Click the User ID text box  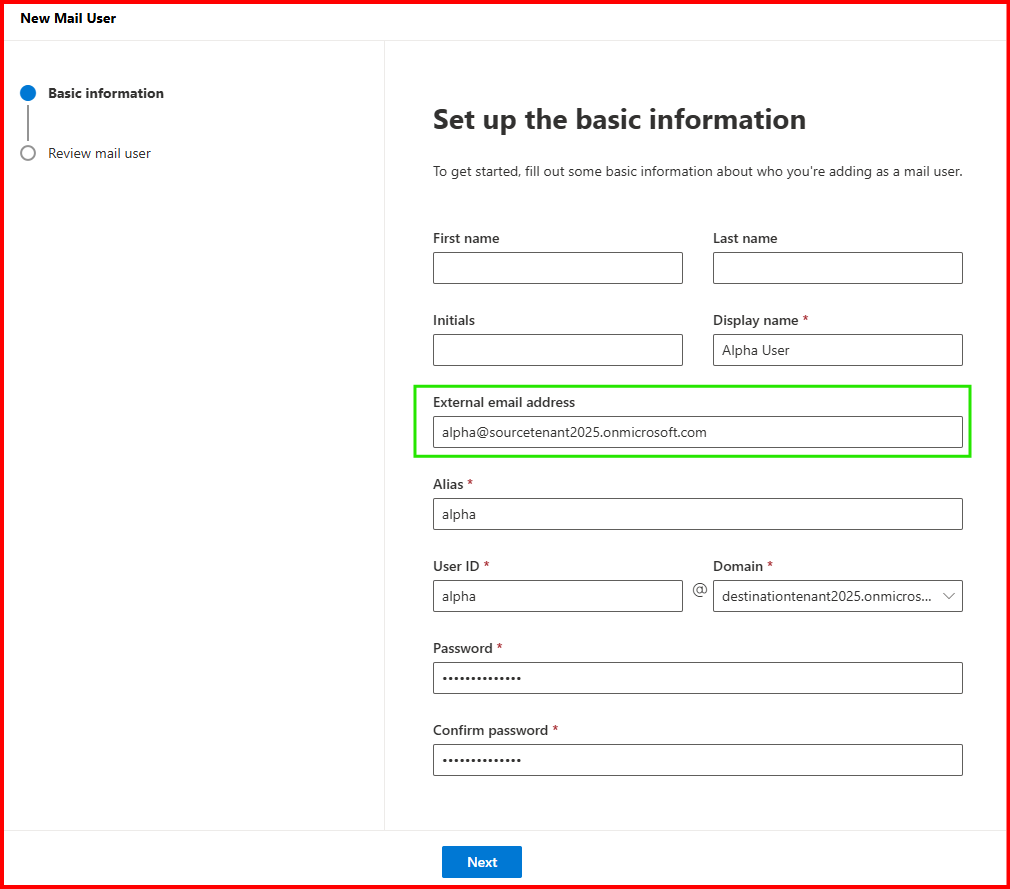pyautogui.click(x=557, y=596)
